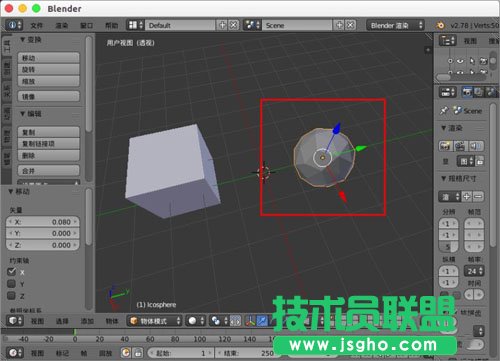Image resolution: width=500 pixels, height=361 pixels.
Task: Open the timeline editor type selector
Action: [x=15, y=353]
